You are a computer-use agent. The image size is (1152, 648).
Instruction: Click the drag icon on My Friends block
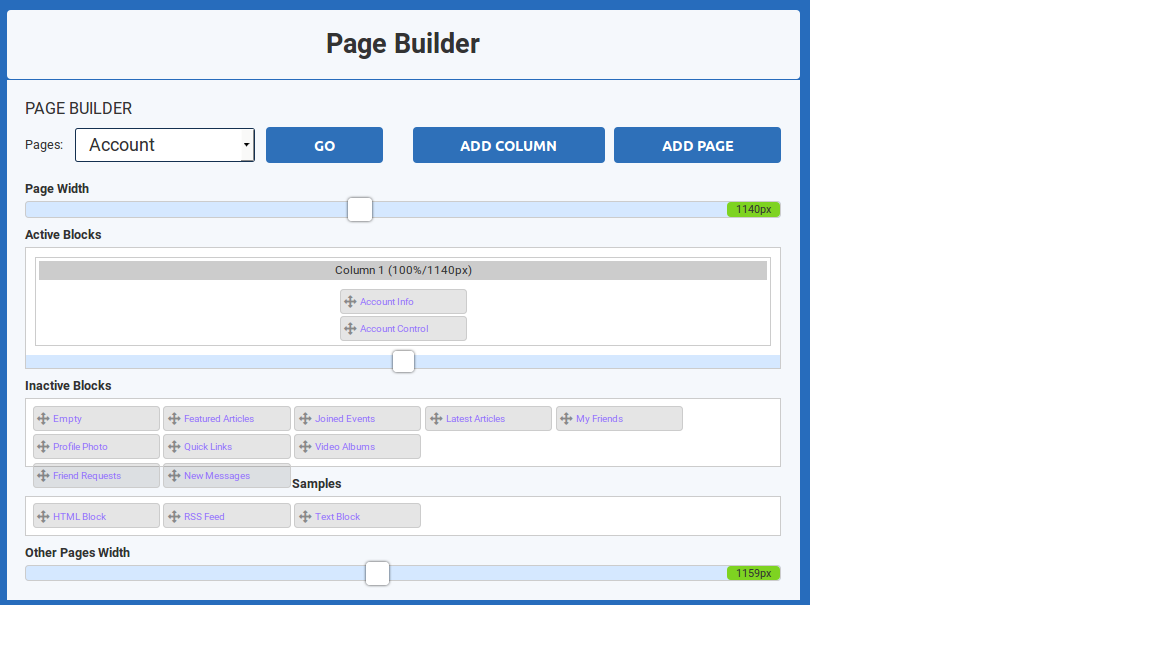pyautogui.click(x=566, y=419)
